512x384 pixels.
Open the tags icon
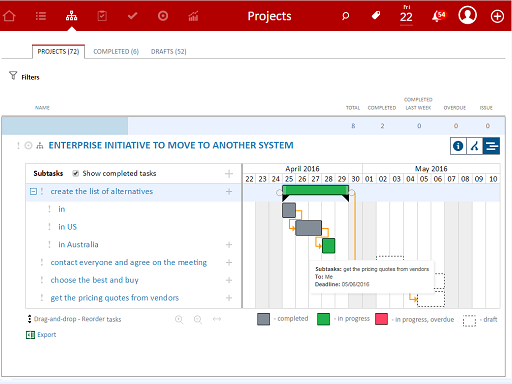376,15
